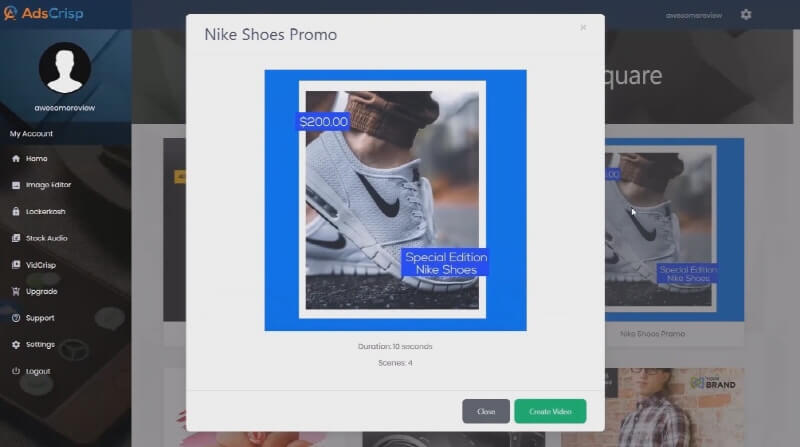
Task: Click the Duration: 10 seconds text
Action: tap(395, 346)
